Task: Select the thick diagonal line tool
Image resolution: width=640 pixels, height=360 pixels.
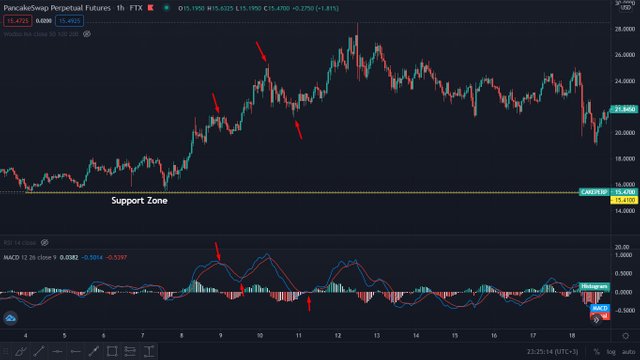Action: [94, 351]
